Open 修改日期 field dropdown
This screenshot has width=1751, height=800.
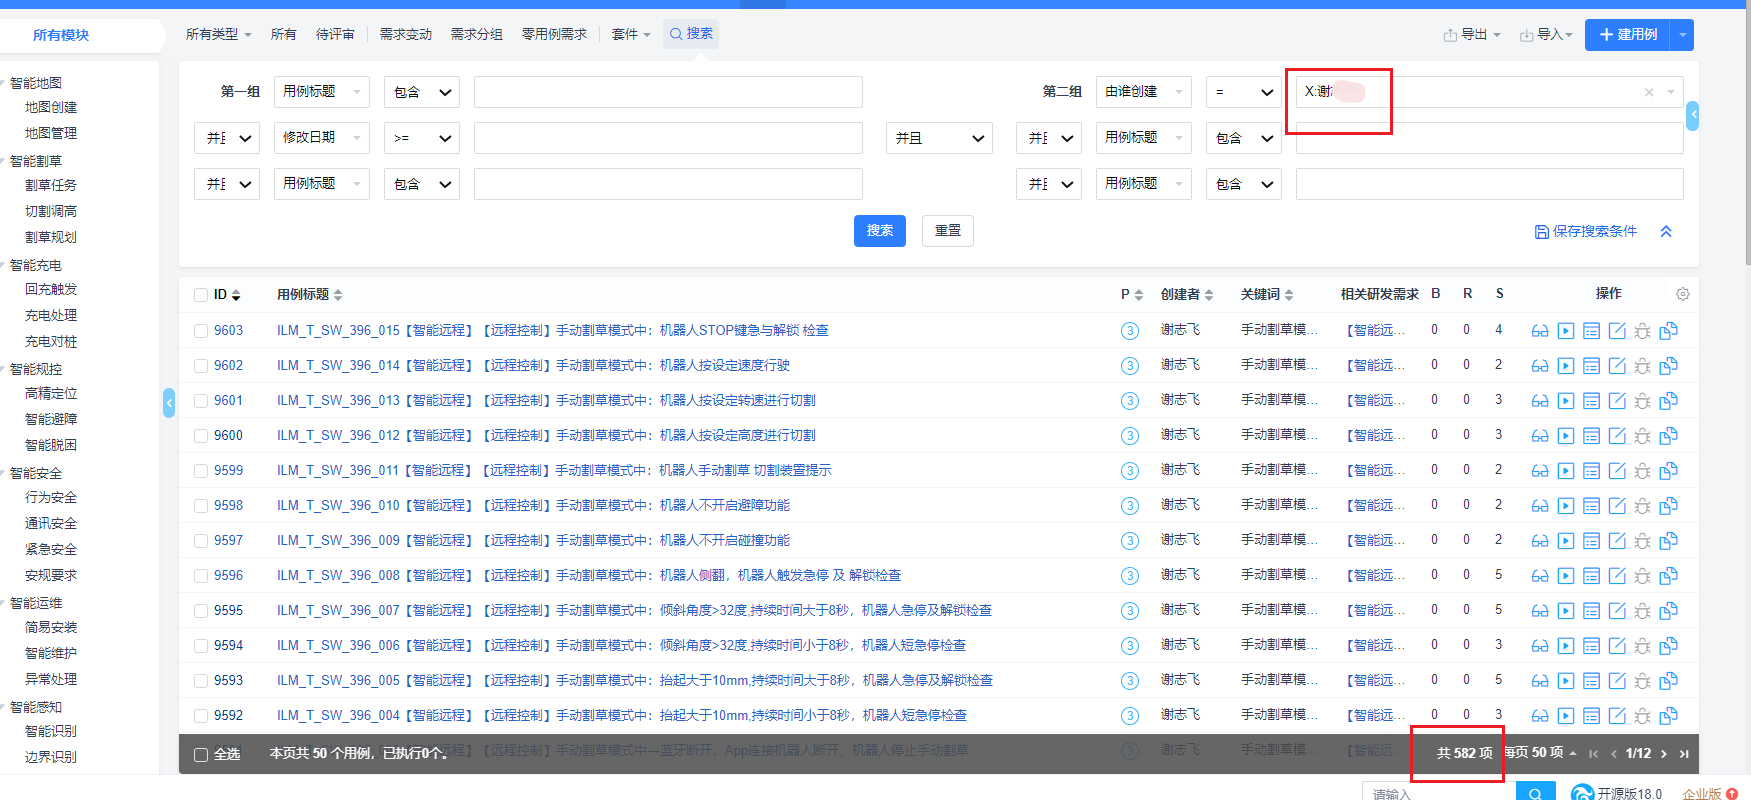tap(321, 138)
